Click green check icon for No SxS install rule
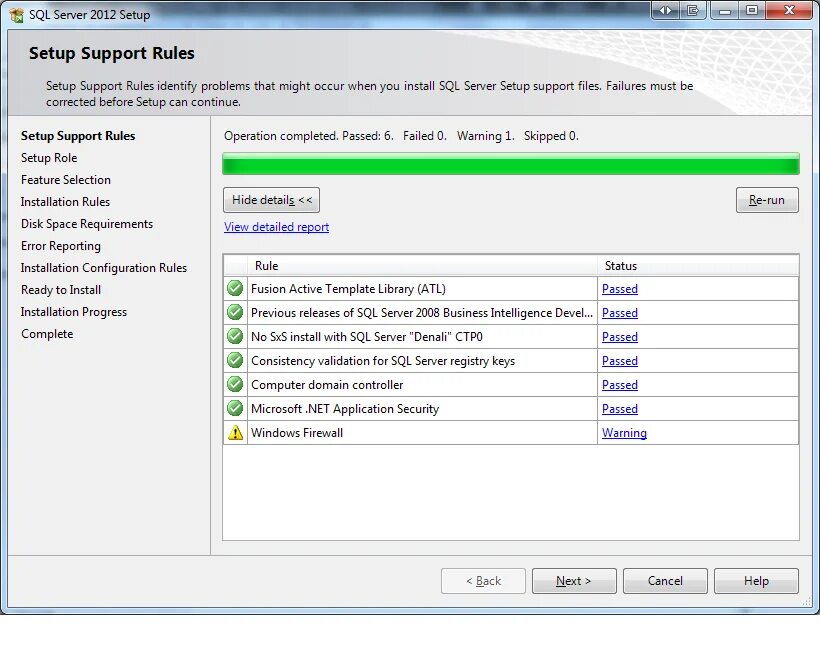820x669 pixels. click(235, 336)
